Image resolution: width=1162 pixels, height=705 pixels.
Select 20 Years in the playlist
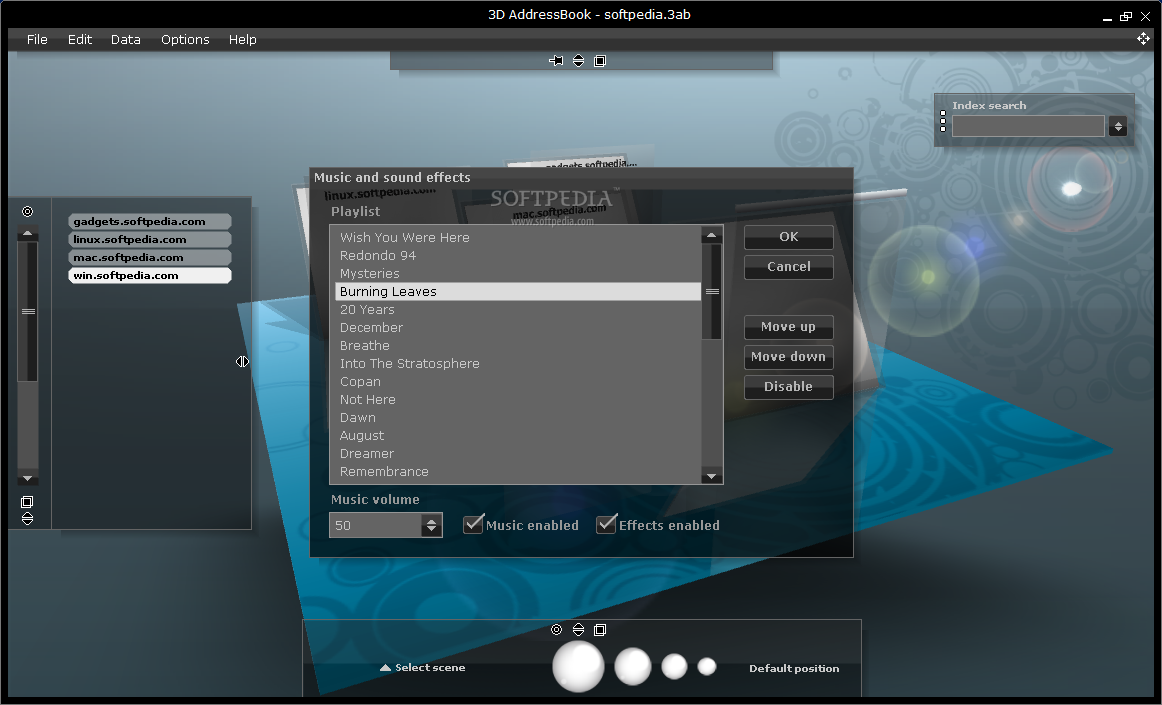(x=517, y=309)
